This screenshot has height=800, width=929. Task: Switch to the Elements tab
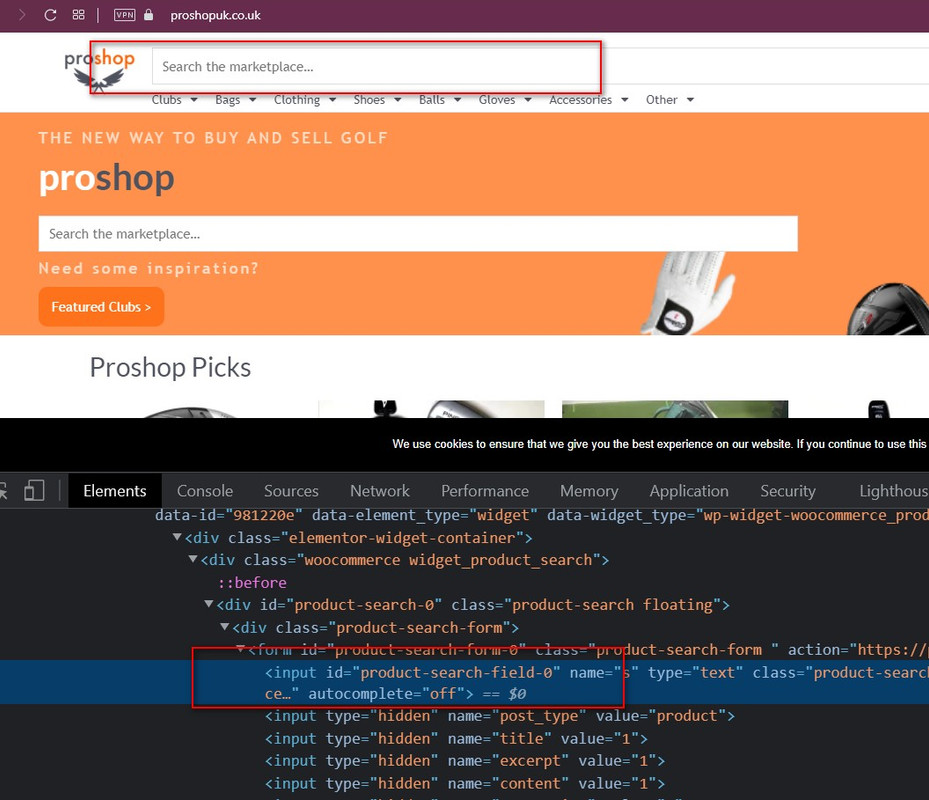115,491
